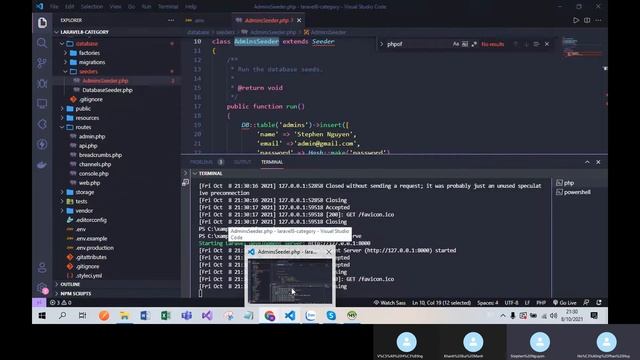The width and height of the screenshot is (640, 360).
Task: Open the File menu in menu bar
Action: click(x=54, y=7)
